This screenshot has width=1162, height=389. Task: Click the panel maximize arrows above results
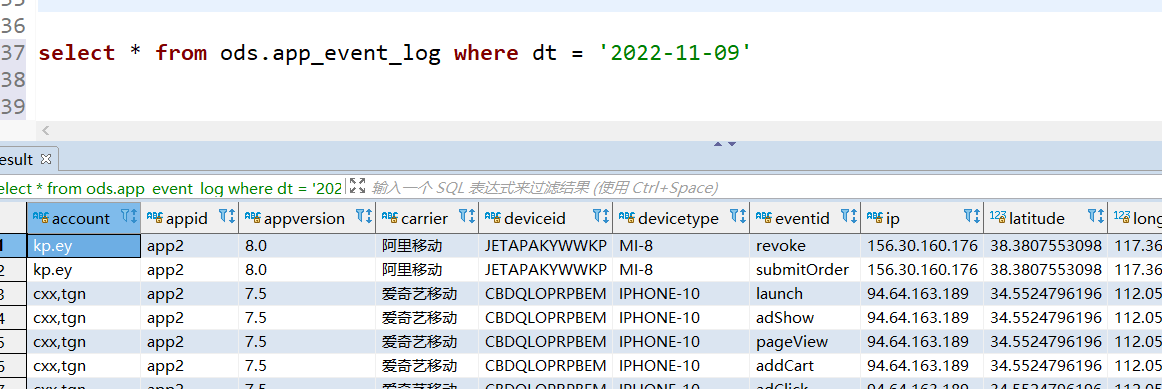724,144
